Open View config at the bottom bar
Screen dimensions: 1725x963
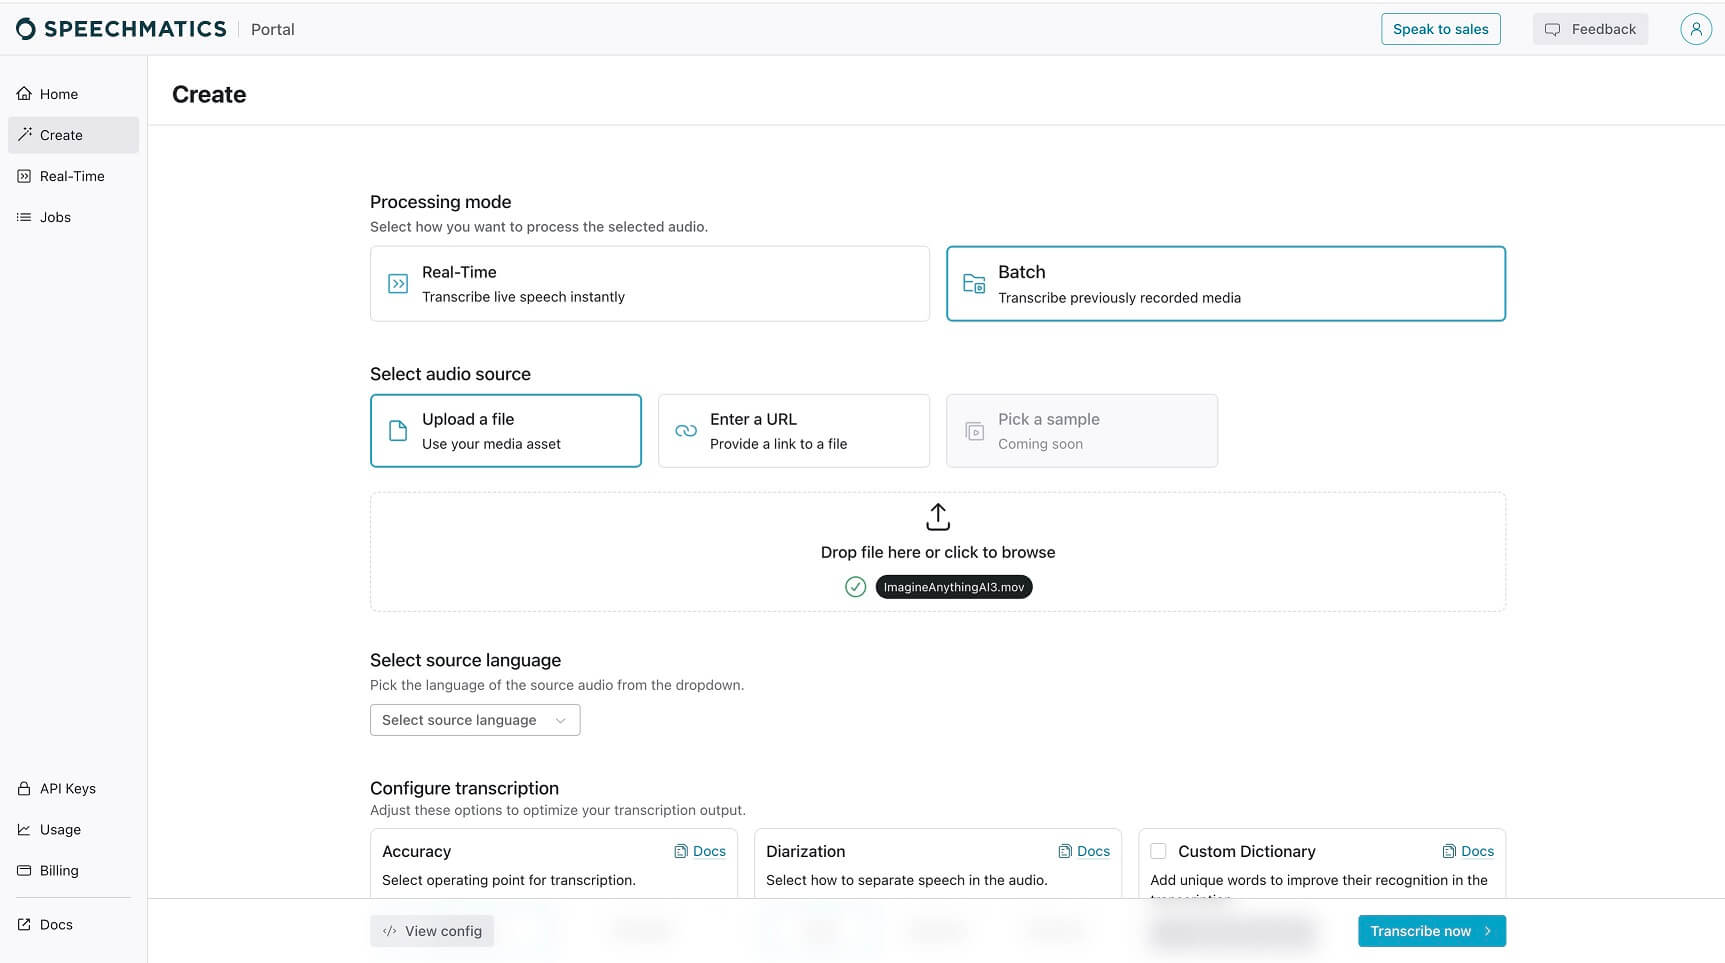(431, 931)
